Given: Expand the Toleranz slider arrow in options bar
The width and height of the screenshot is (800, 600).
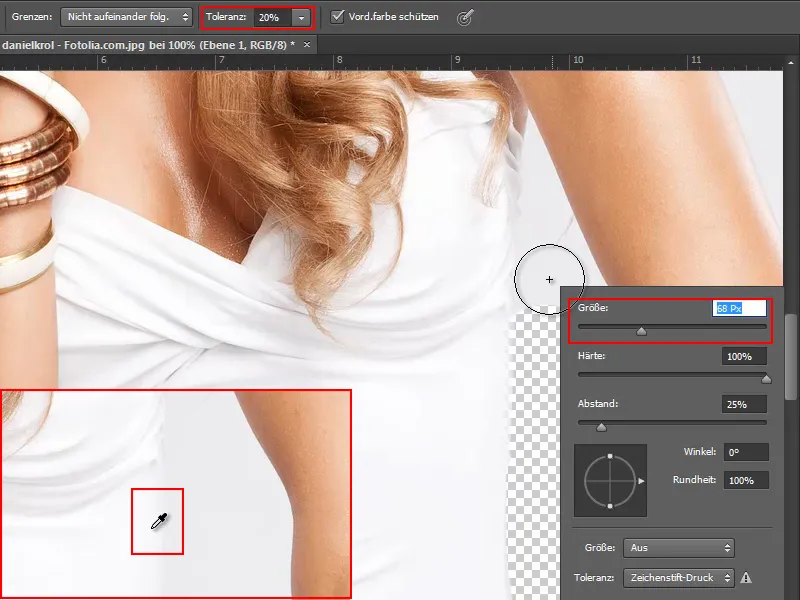Looking at the screenshot, I should [301, 17].
